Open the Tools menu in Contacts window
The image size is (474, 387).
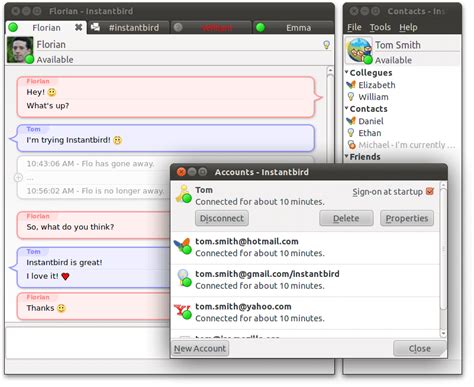pos(380,27)
